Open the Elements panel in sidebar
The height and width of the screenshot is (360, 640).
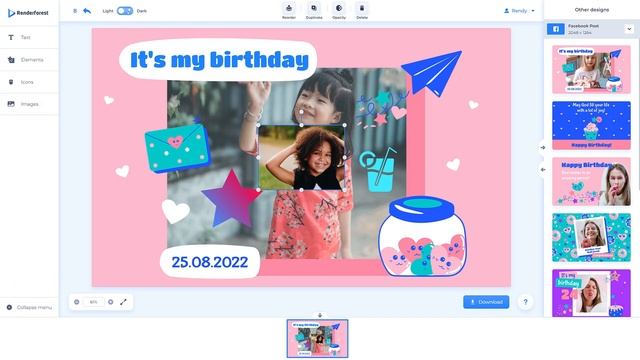[29, 60]
